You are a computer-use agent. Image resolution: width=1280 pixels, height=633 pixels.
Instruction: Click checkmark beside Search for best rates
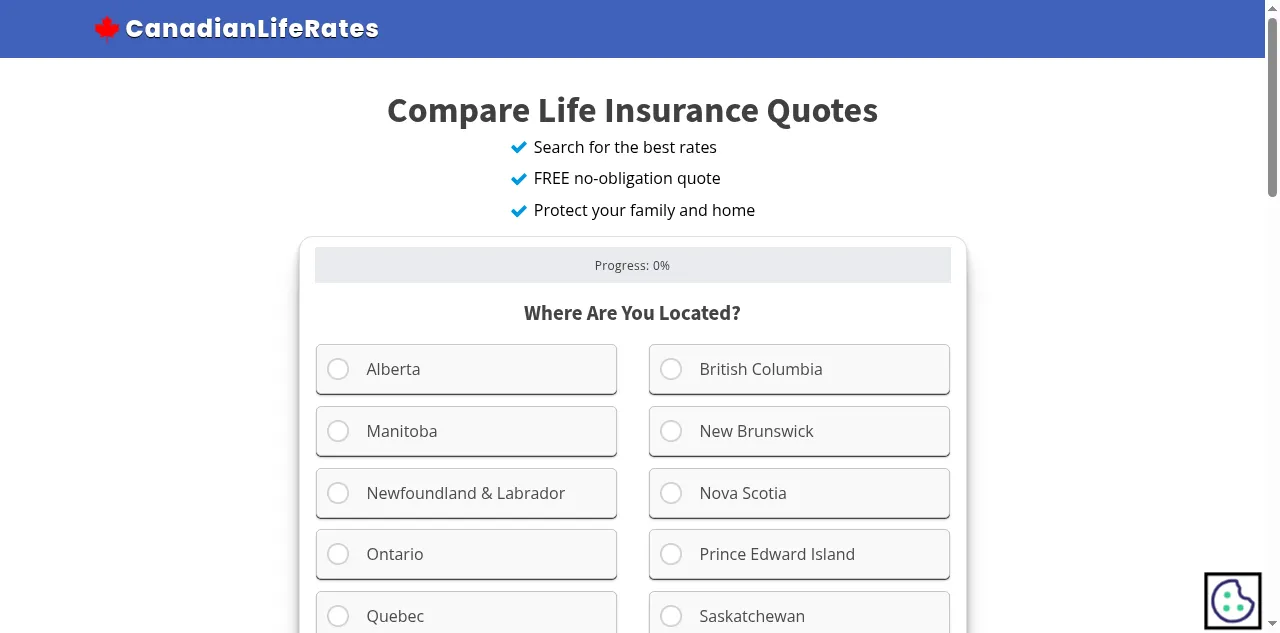[x=519, y=148]
